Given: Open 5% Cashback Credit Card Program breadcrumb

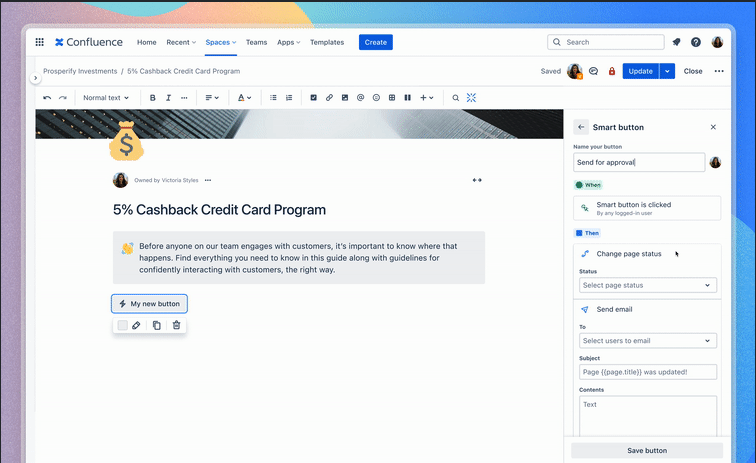Looking at the screenshot, I should (x=184, y=71).
